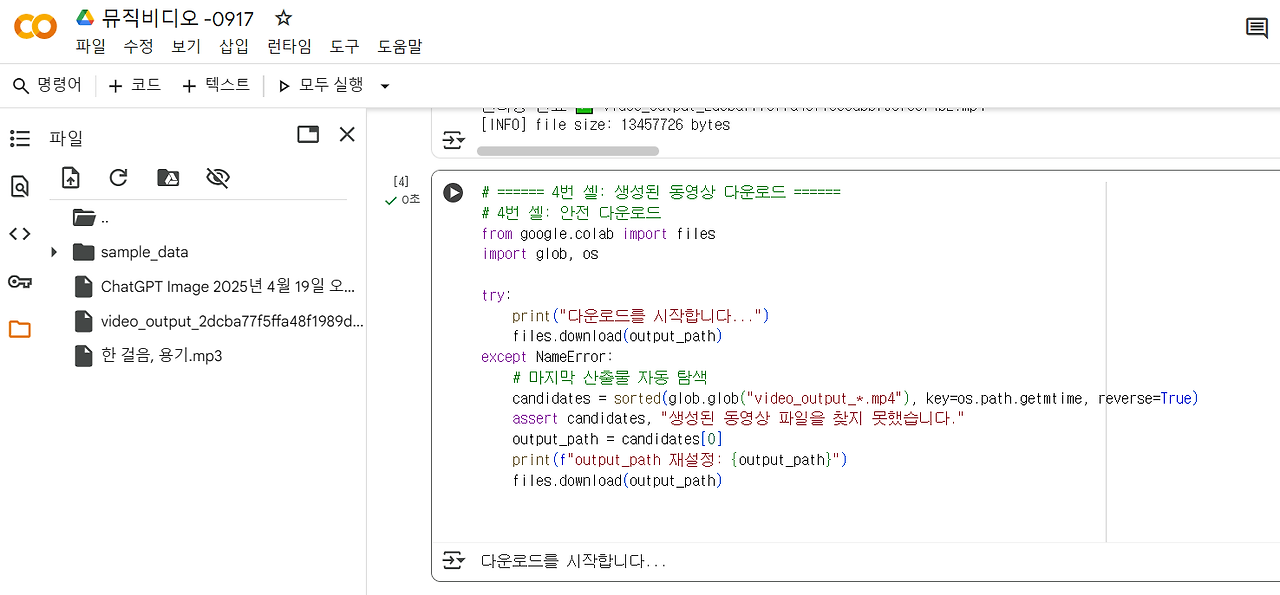Select the sample_data folder
Image resolution: width=1280 pixels, height=595 pixels.
pyautogui.click(x=144, y=252)
